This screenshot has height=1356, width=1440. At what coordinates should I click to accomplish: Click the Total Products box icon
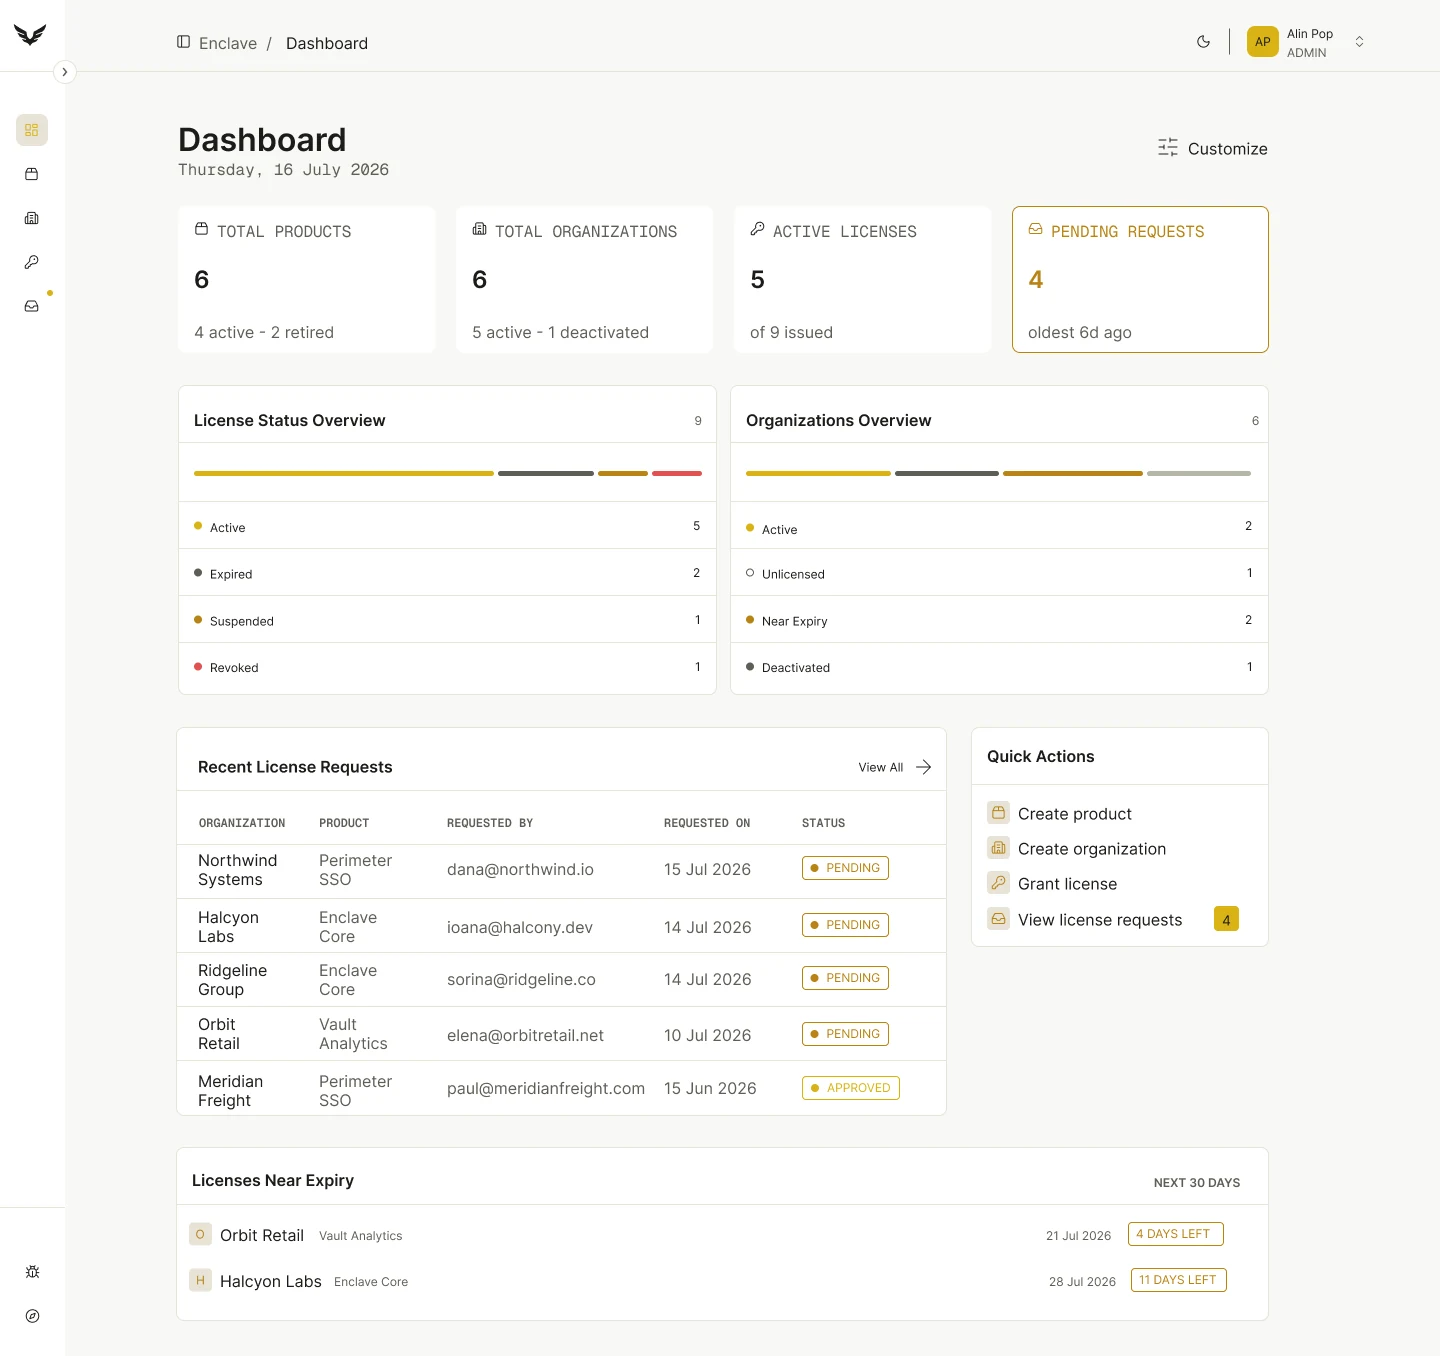[x=202, y=229]
